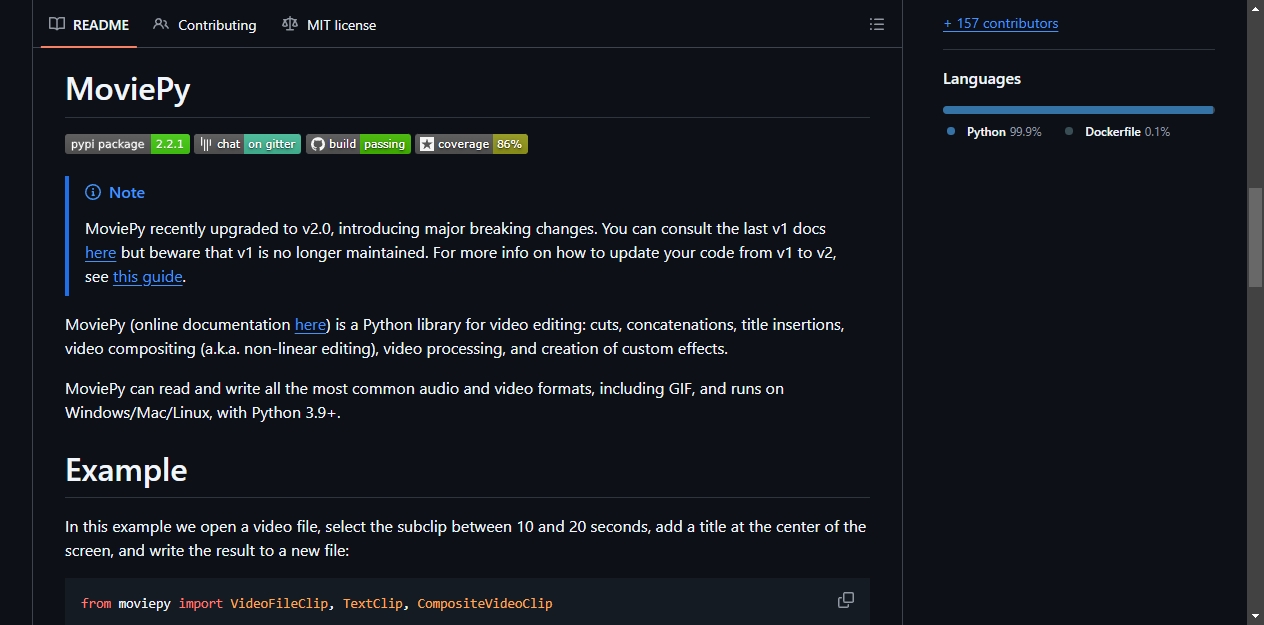Viewport: 1264px width, 625px height.
Task: Click the chat on gitter badge
Action: tap(247, 144)
